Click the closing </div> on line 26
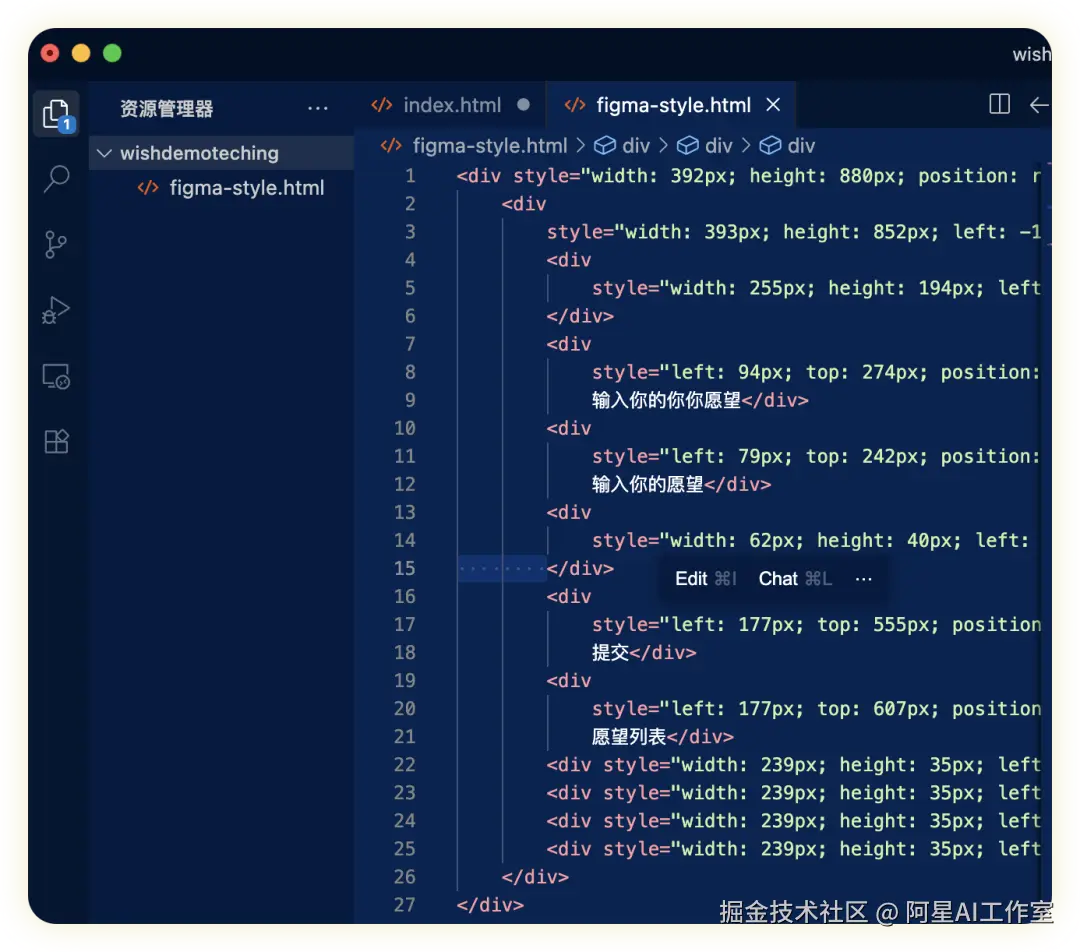The image size is (1080, 952). click(535, 877)
